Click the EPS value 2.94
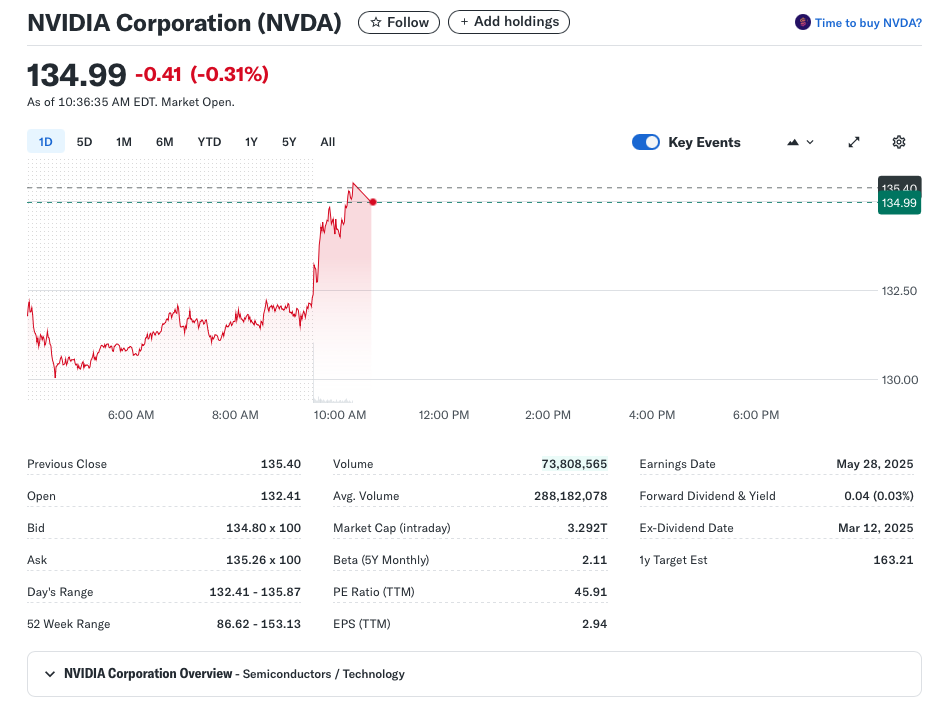 tap(595, 624)
